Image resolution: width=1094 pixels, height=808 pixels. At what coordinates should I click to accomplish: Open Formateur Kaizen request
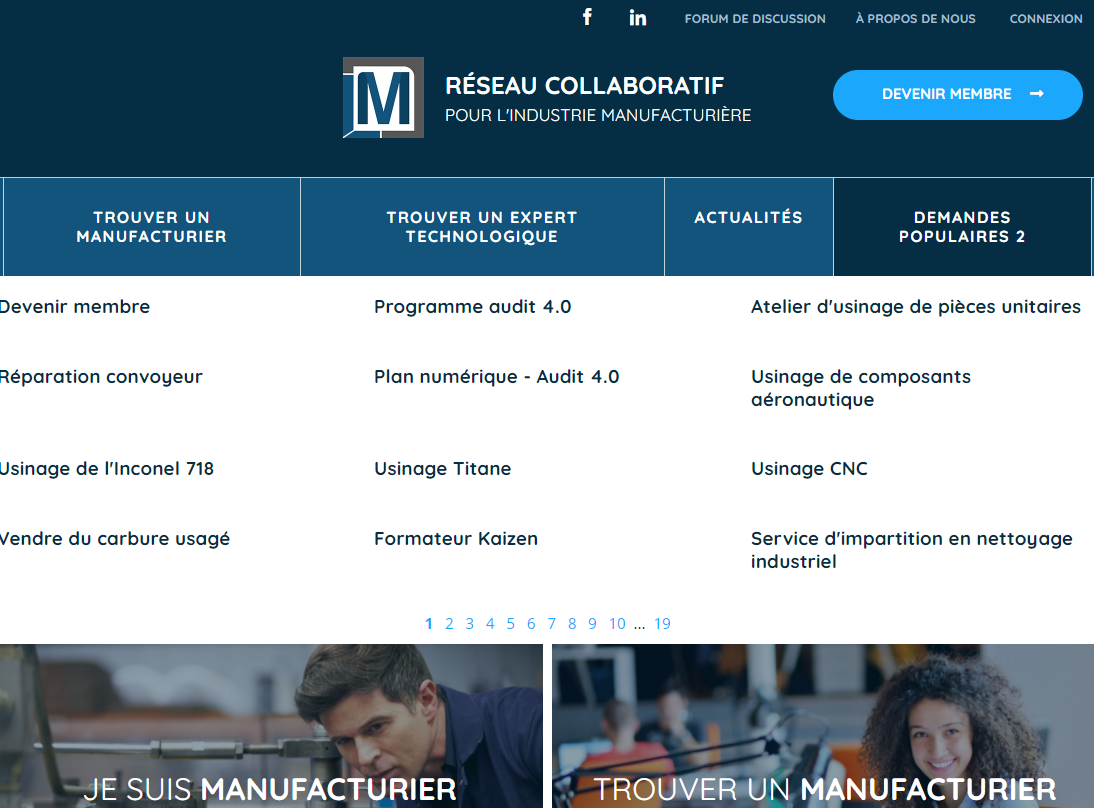pyautogui.click(x=455, y=539)
